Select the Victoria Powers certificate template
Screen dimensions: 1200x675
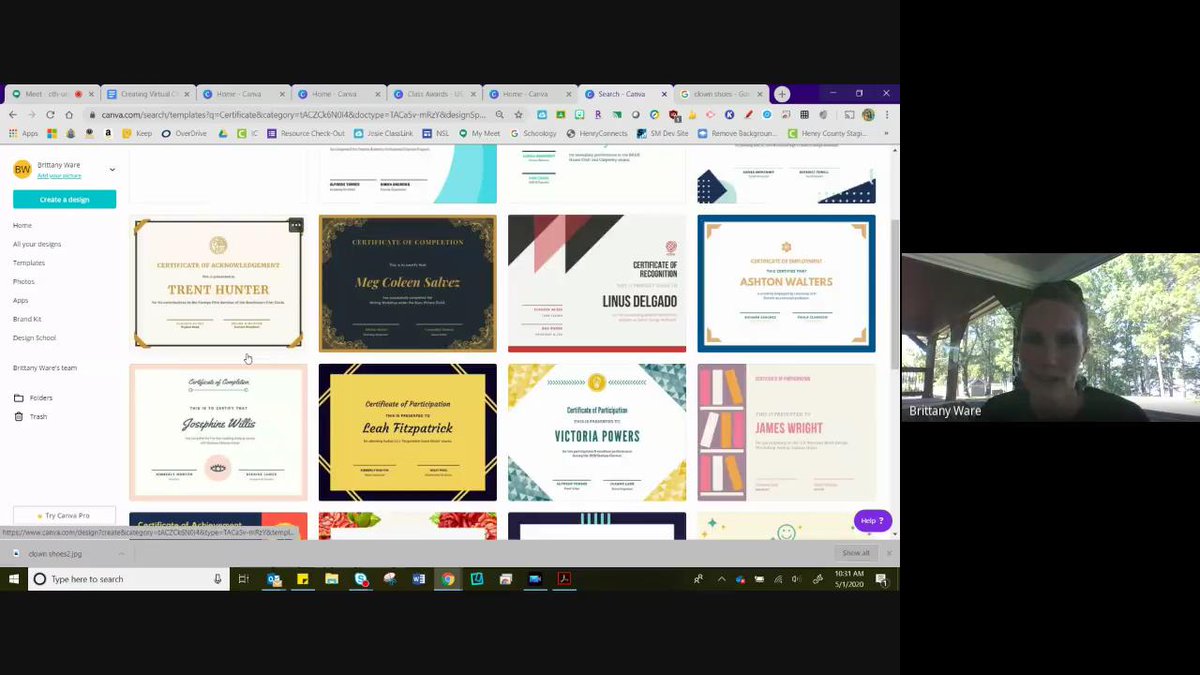[596, 432]
